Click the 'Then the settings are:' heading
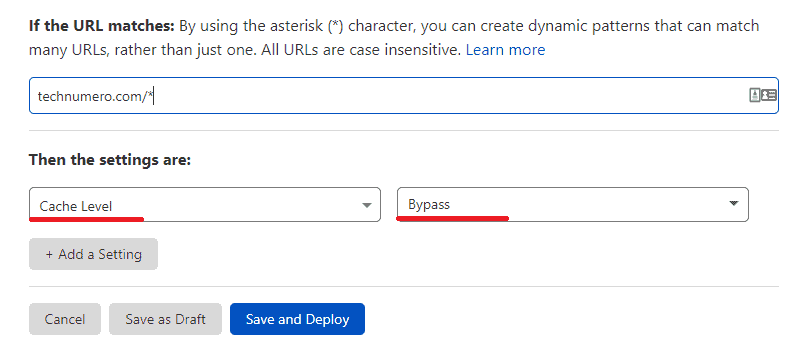Viewport: 811px width, 362px height. (x=110, y=160)
